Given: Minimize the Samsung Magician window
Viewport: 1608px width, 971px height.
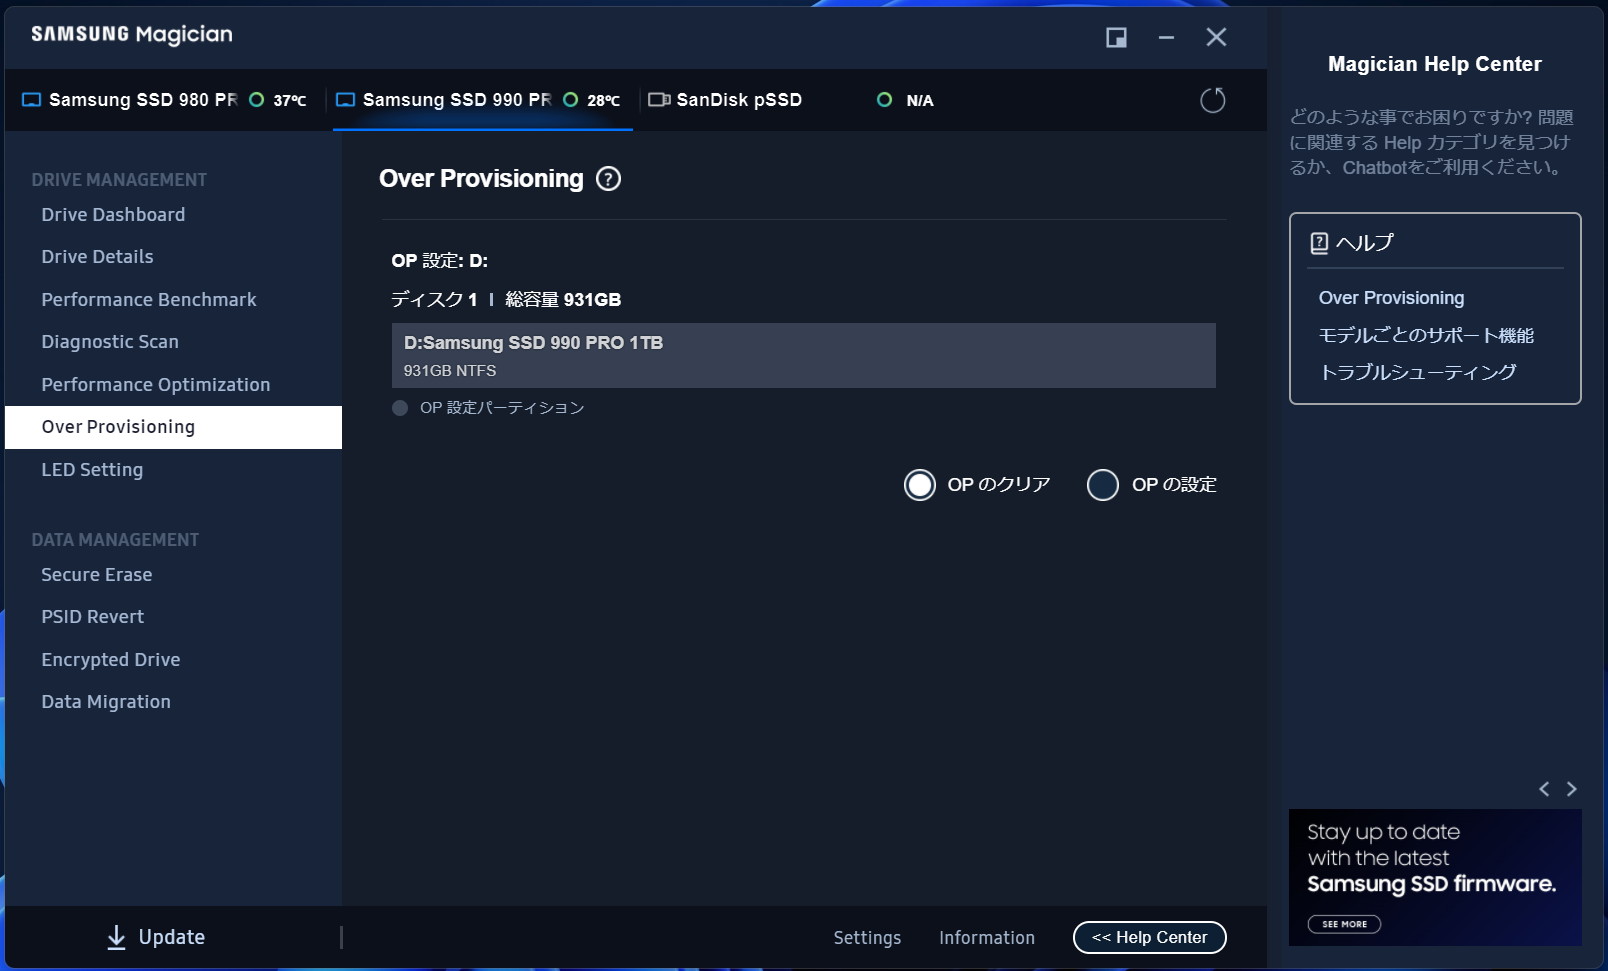Looking at the screenshot, I should pos(1166,38).
